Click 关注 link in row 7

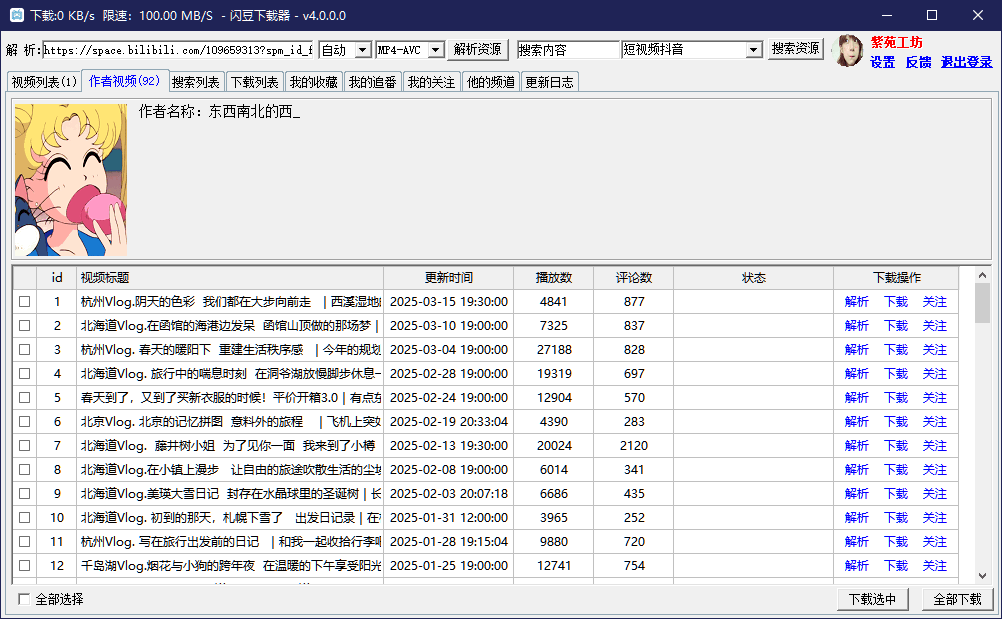pyautogui.click(x=935, y=445)
